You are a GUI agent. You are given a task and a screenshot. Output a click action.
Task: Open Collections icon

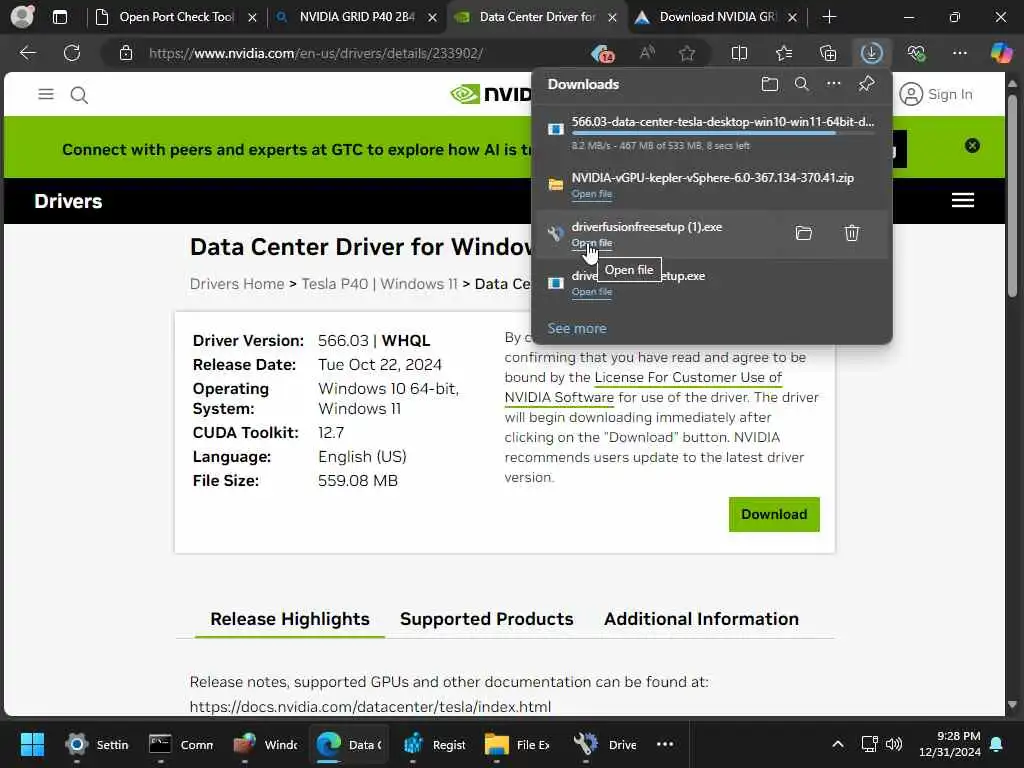point(828,53)
